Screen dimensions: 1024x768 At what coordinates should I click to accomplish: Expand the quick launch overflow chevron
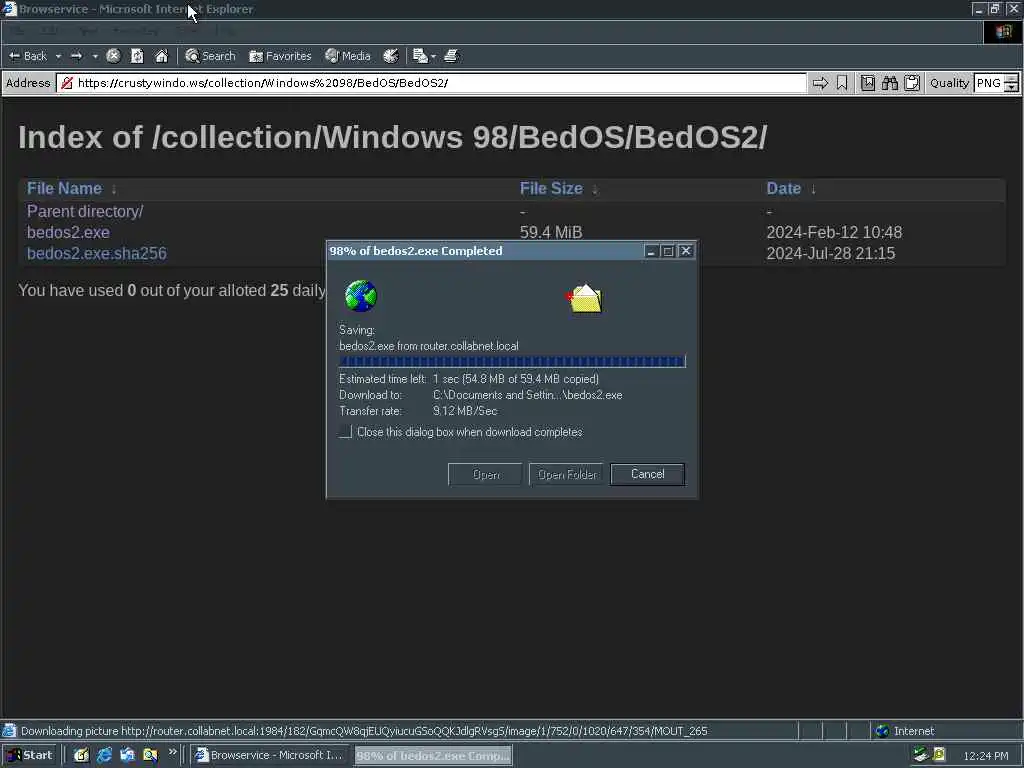[x=172, y=752]
